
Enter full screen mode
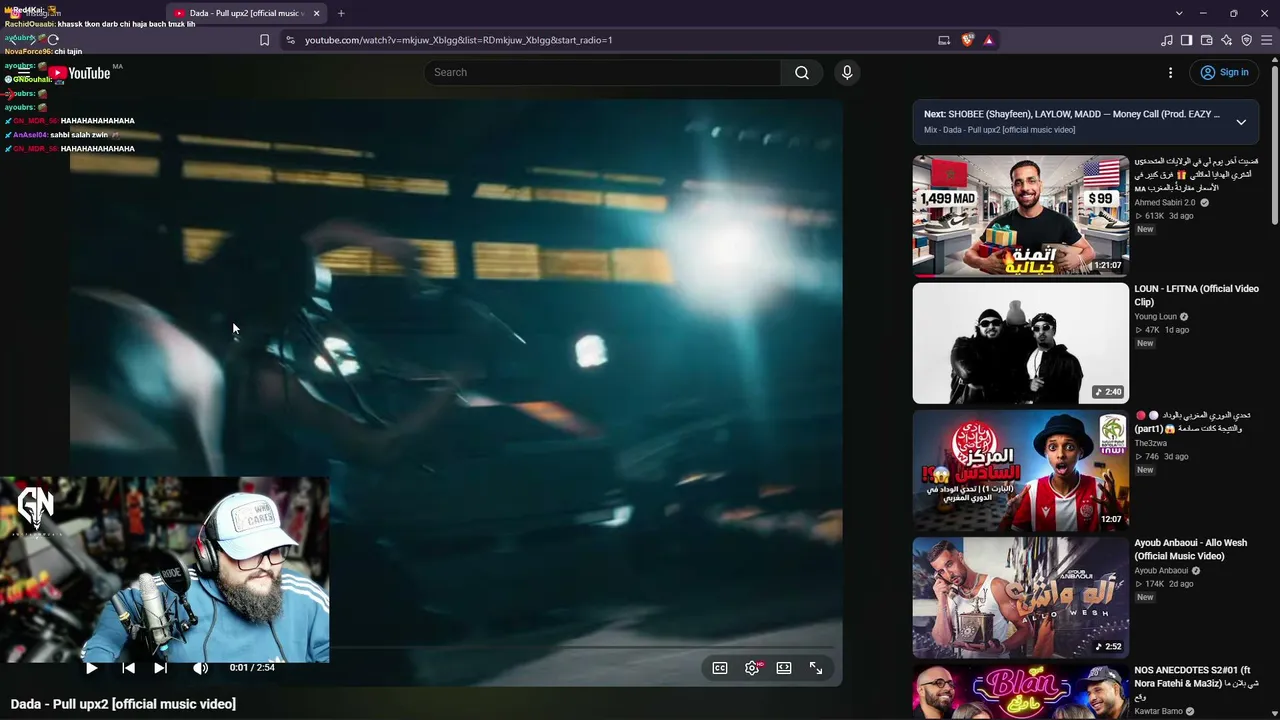click(x=816, y=668)
